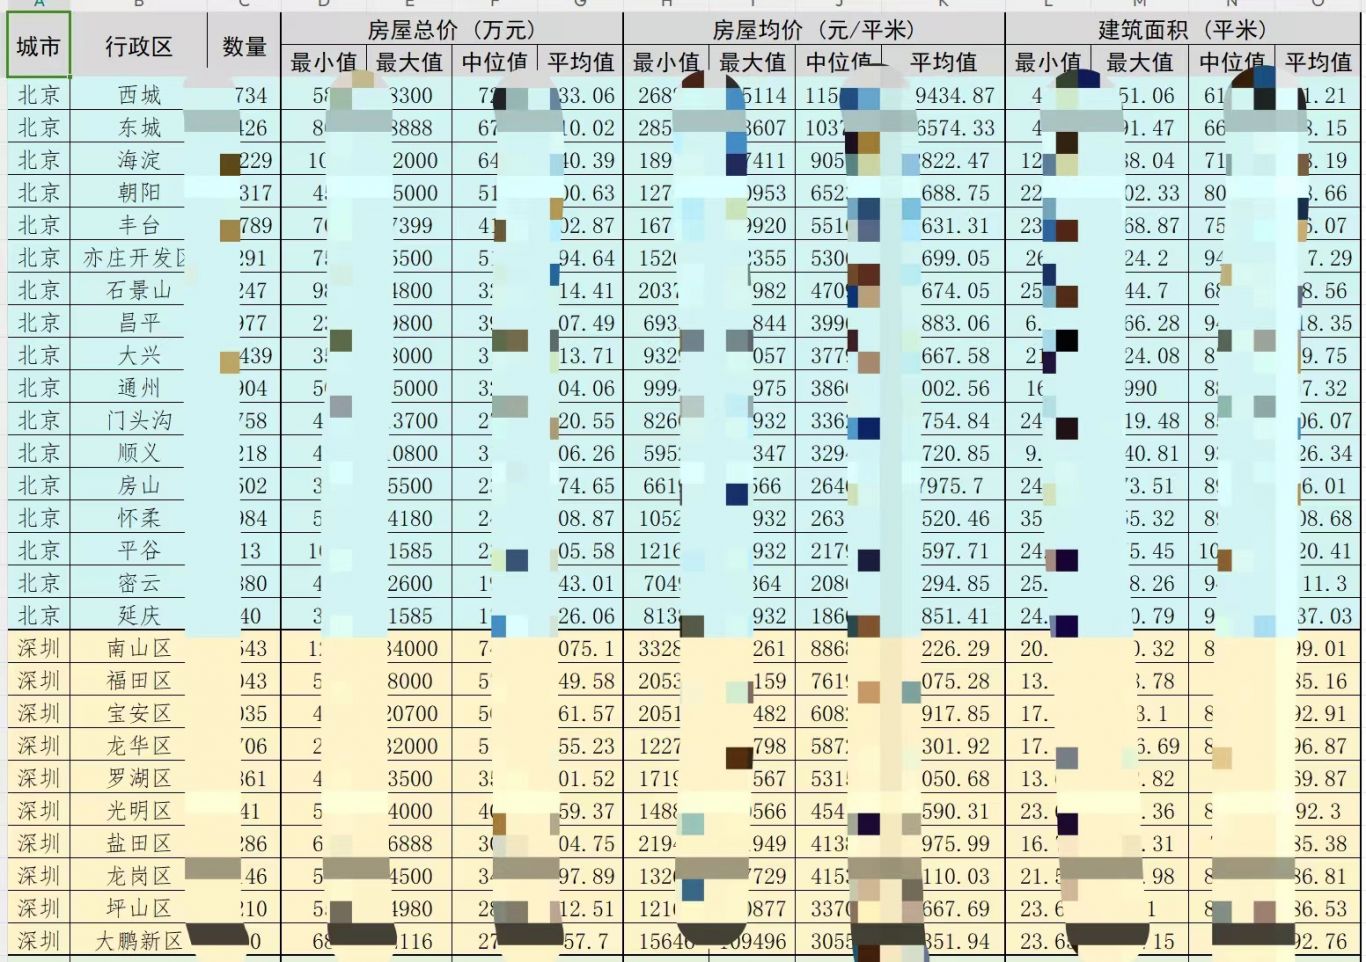The height and width of the screenshot is (962, 1366).
Task: Select the 大兴 district cell
Action: click(139, 355)
